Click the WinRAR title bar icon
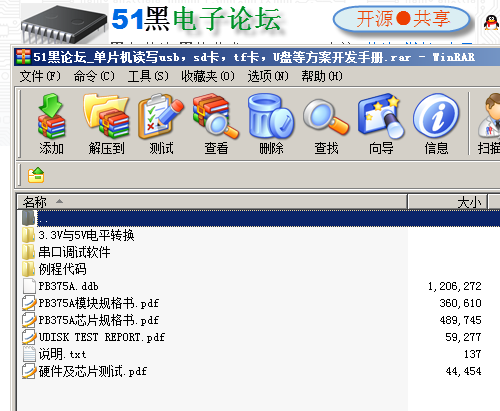 pyautogui.click(x=23, y=57)
